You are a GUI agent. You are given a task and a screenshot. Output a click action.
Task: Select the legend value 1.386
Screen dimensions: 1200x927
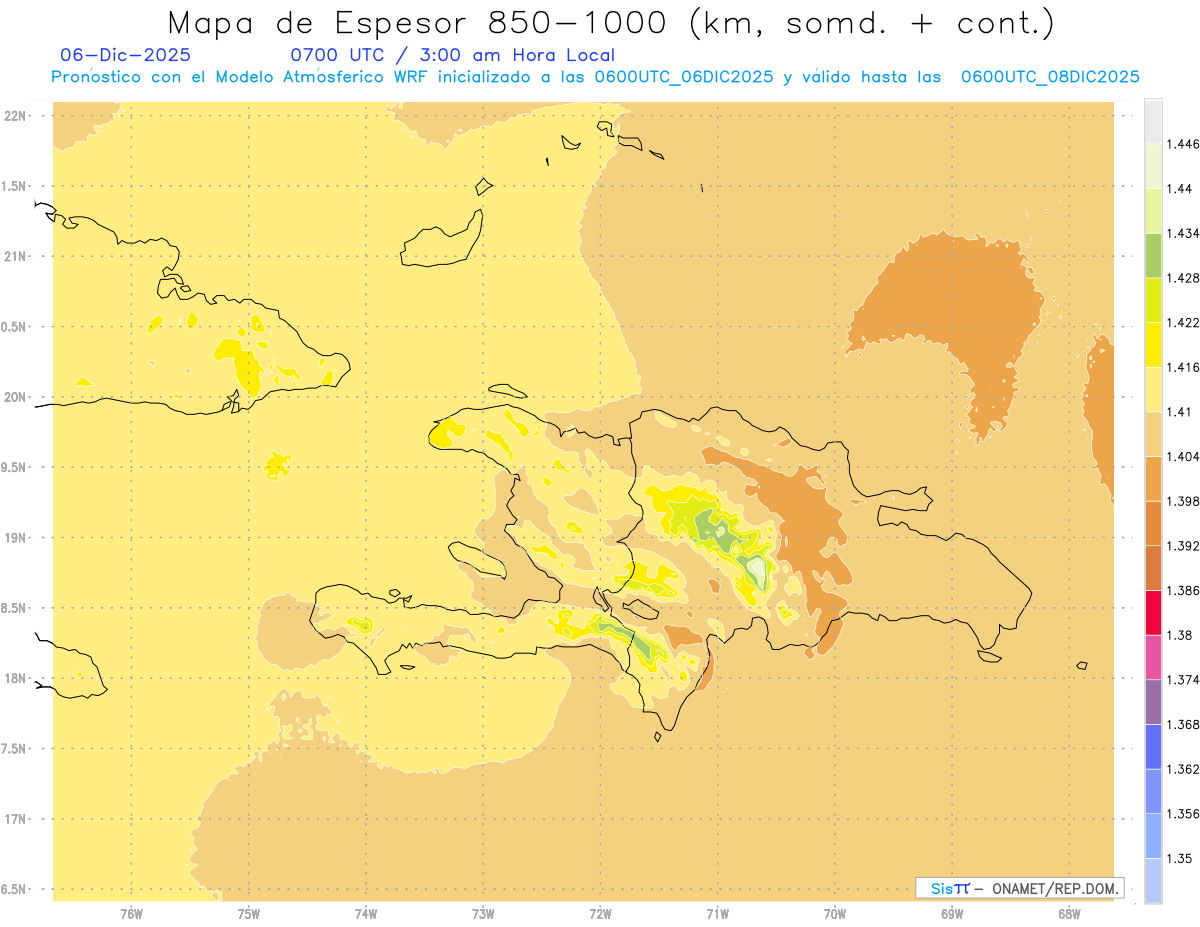(x=1183, y=591)
